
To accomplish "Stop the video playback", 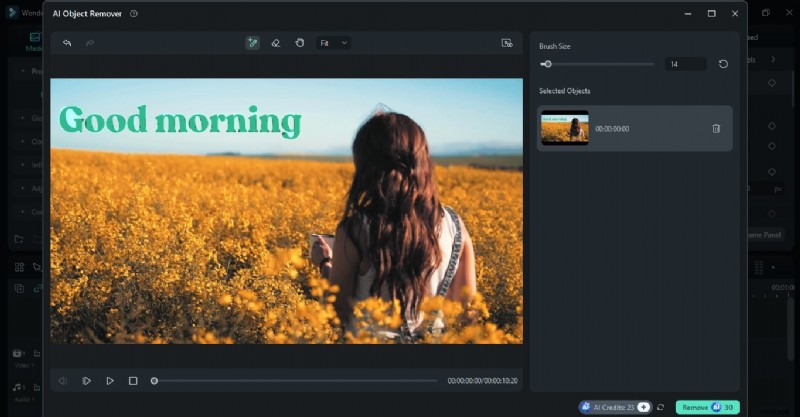I will coord(133,381).
